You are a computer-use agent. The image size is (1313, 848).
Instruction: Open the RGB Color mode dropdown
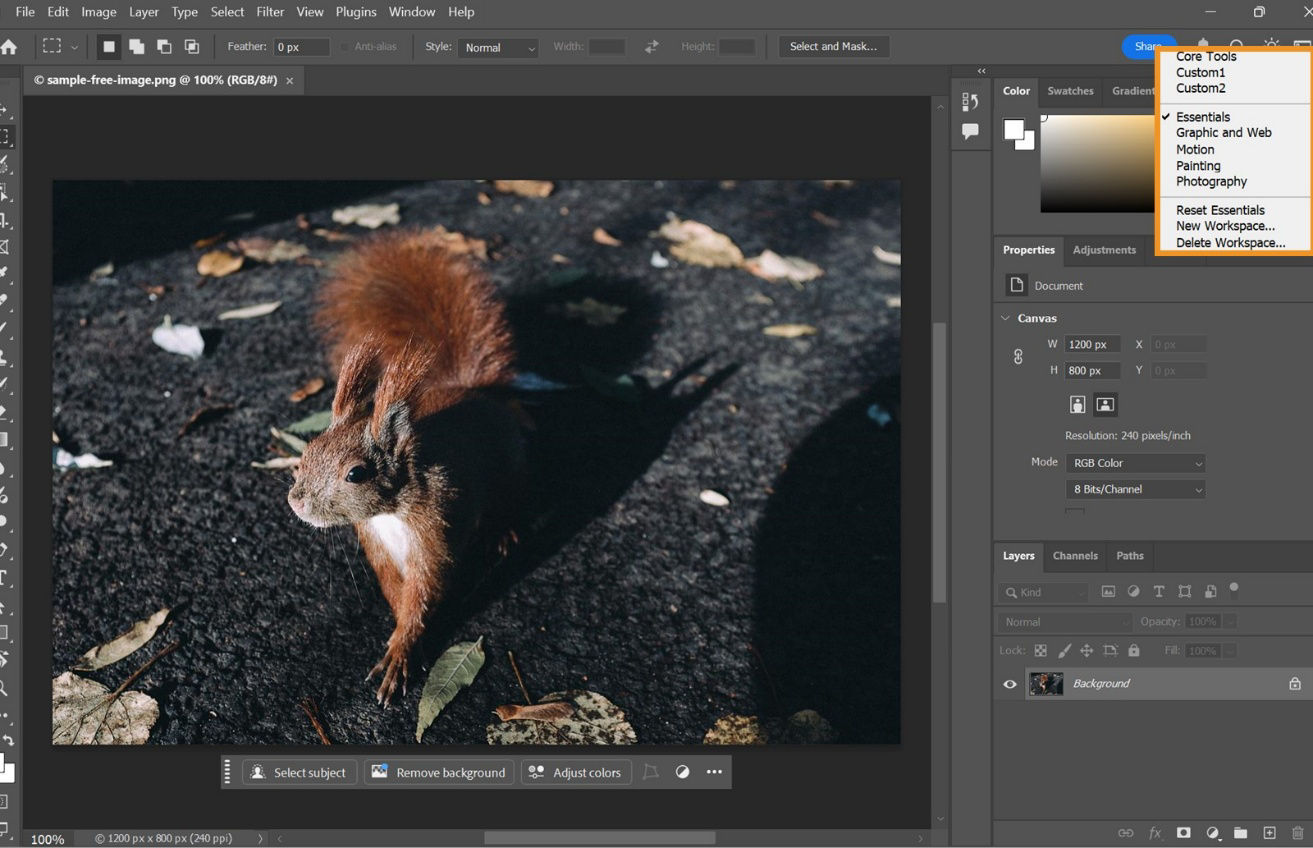point(1135,462)
